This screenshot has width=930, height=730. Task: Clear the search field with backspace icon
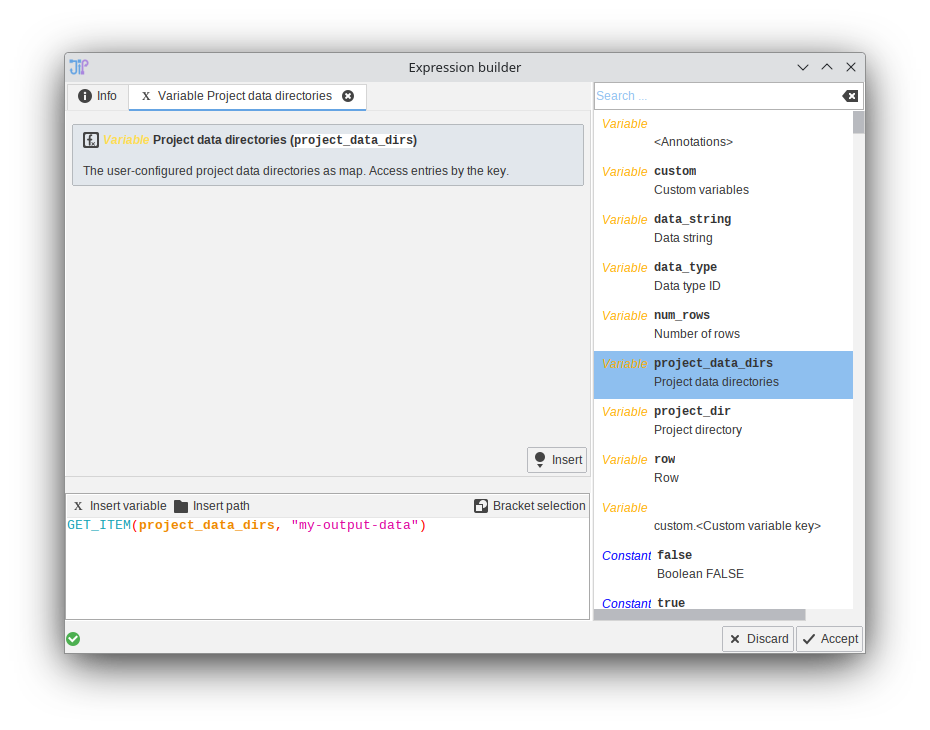849,96
